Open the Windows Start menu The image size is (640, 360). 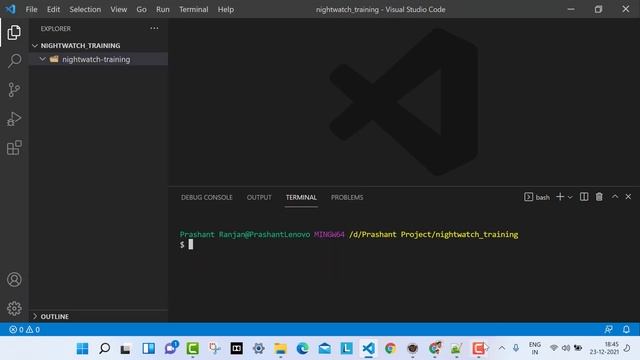click(x=82, y=348)
